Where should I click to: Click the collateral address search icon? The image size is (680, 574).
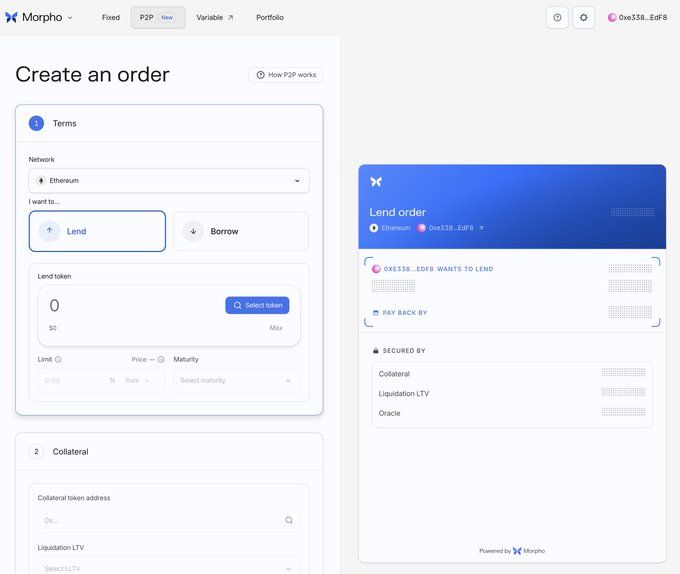tap(289, 520)
